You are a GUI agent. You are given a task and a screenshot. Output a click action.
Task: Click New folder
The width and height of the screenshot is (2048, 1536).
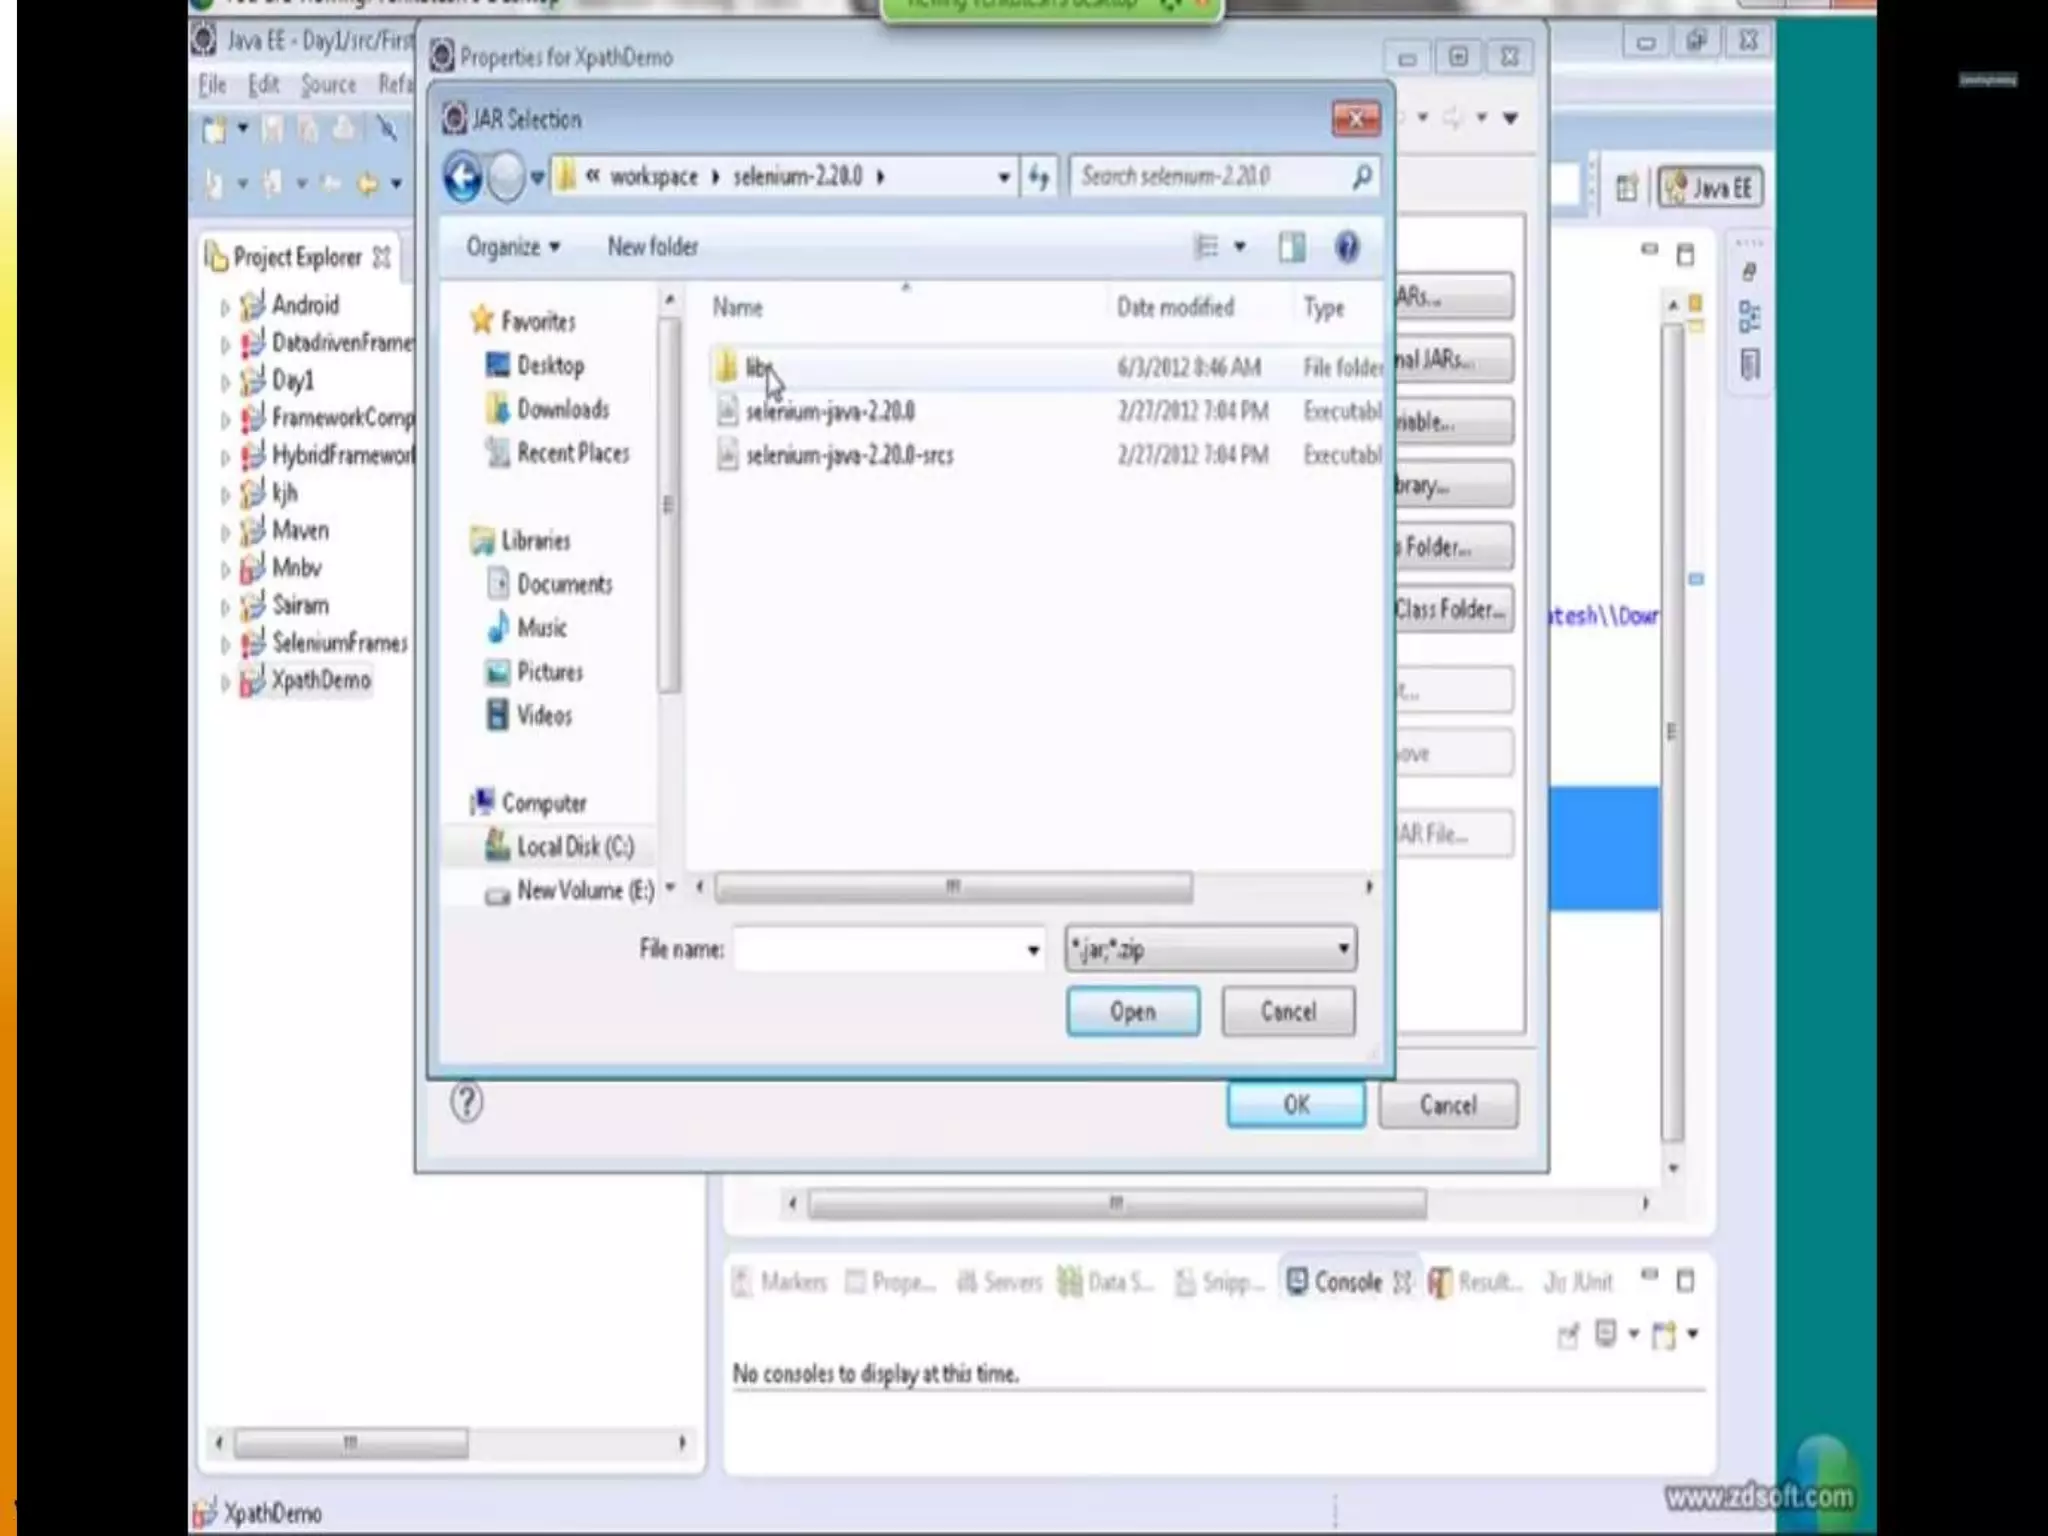coord(652,247)
